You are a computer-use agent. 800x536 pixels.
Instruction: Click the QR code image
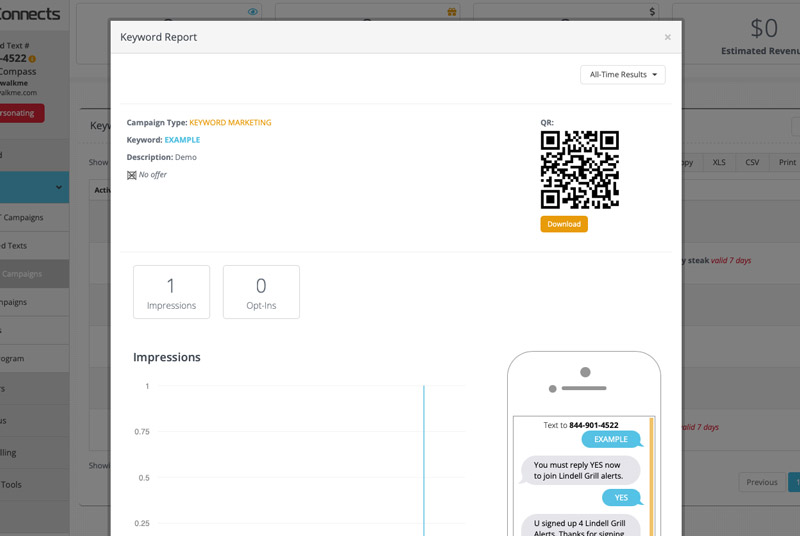click(x=580, y=170)
